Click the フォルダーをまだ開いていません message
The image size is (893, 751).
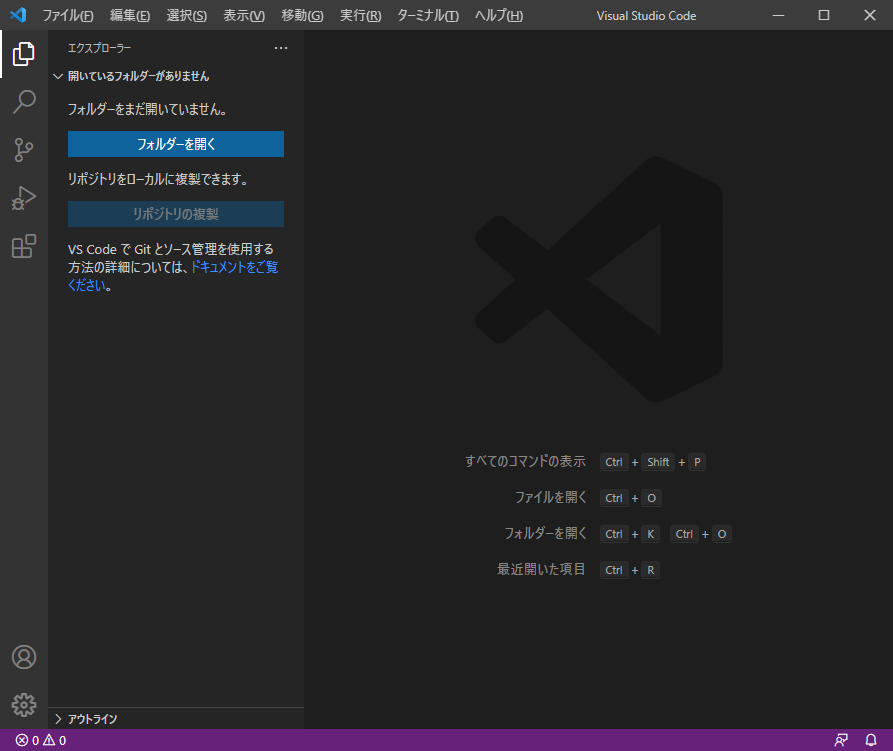pos(148,109)
